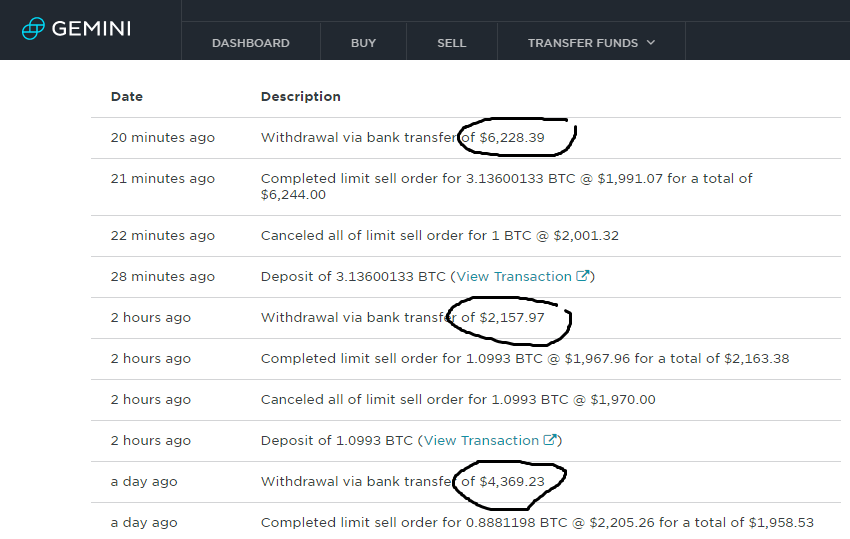The image size is (850, 539).
Task: Click the GEMINI brand name text
Action: click(91, 29)
